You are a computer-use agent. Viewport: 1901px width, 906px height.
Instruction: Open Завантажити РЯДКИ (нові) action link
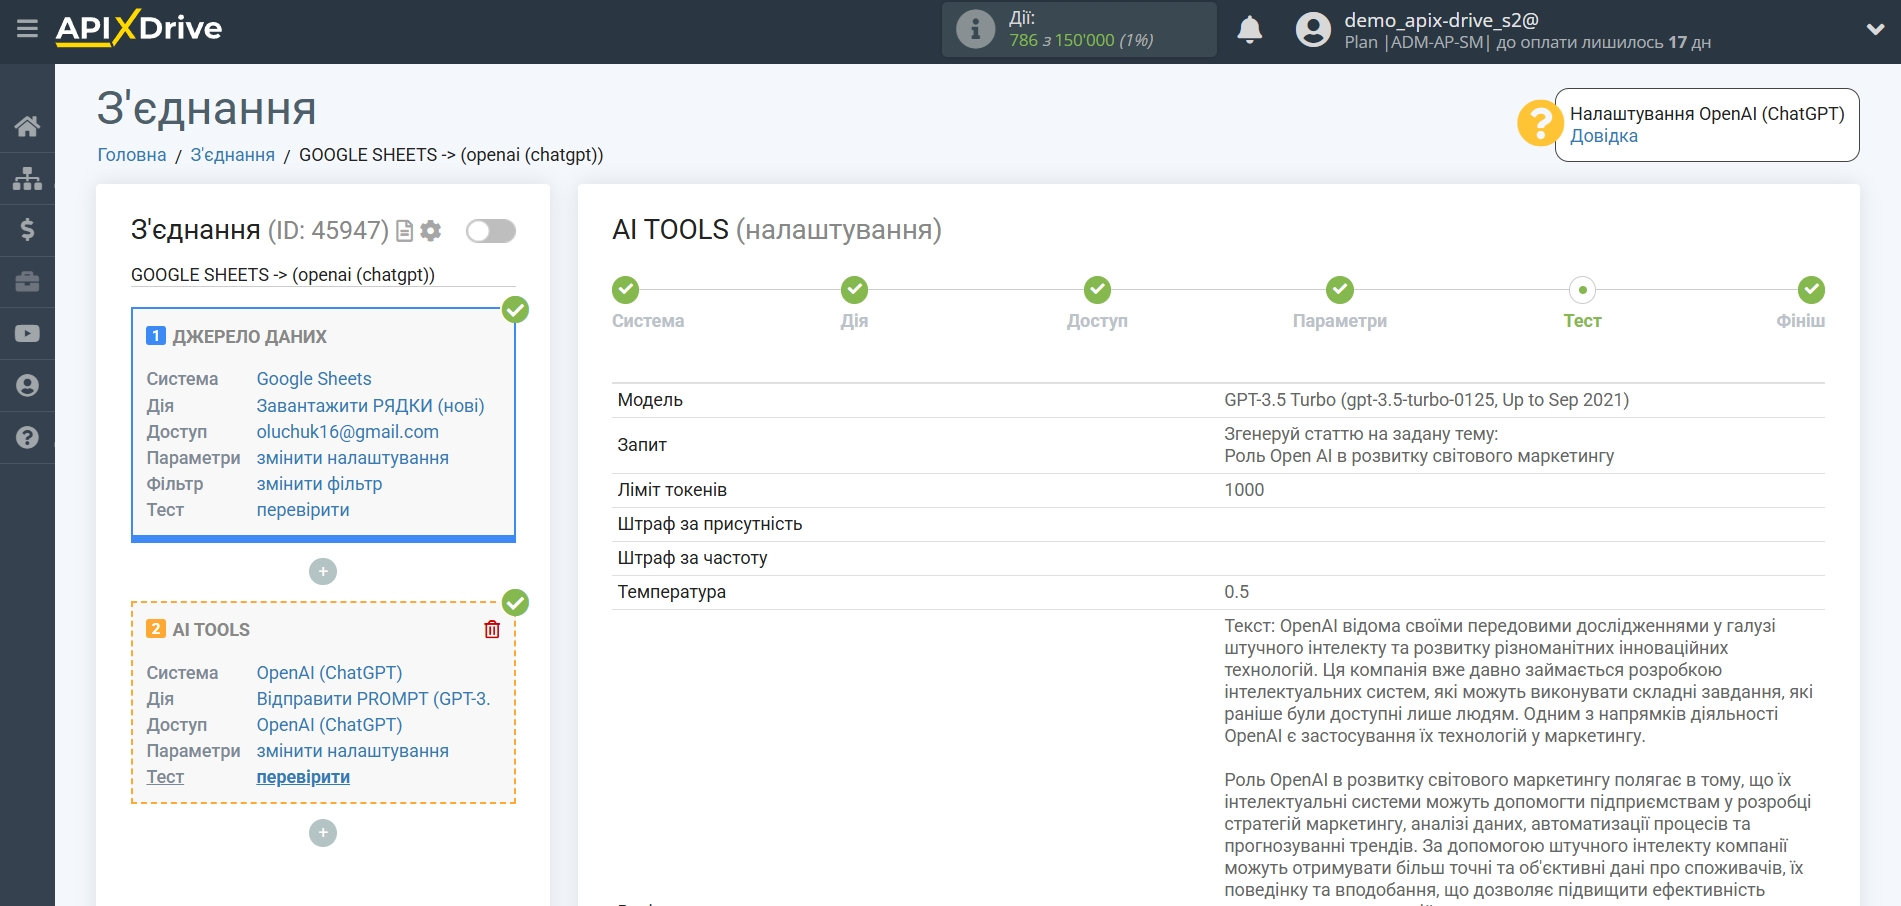pos(370,406)
